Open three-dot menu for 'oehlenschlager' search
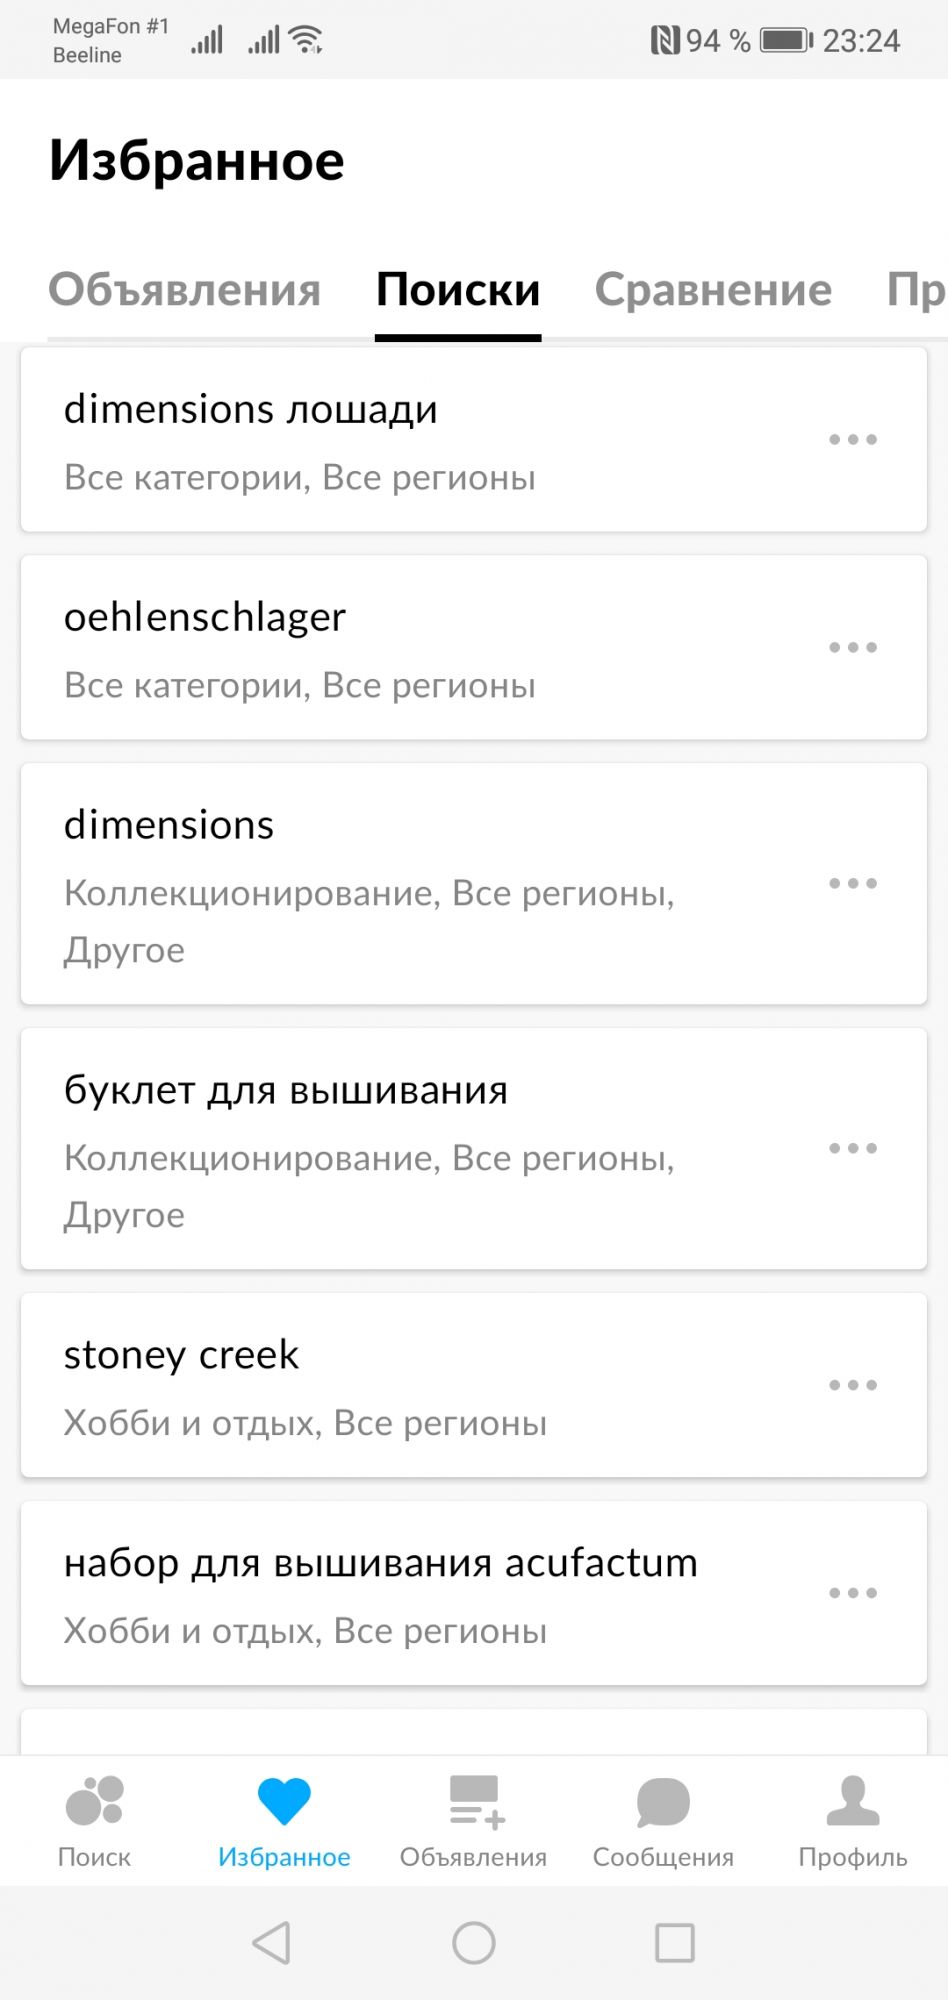The width and height of the screenshot is (948, 2000). coord(853,648)
